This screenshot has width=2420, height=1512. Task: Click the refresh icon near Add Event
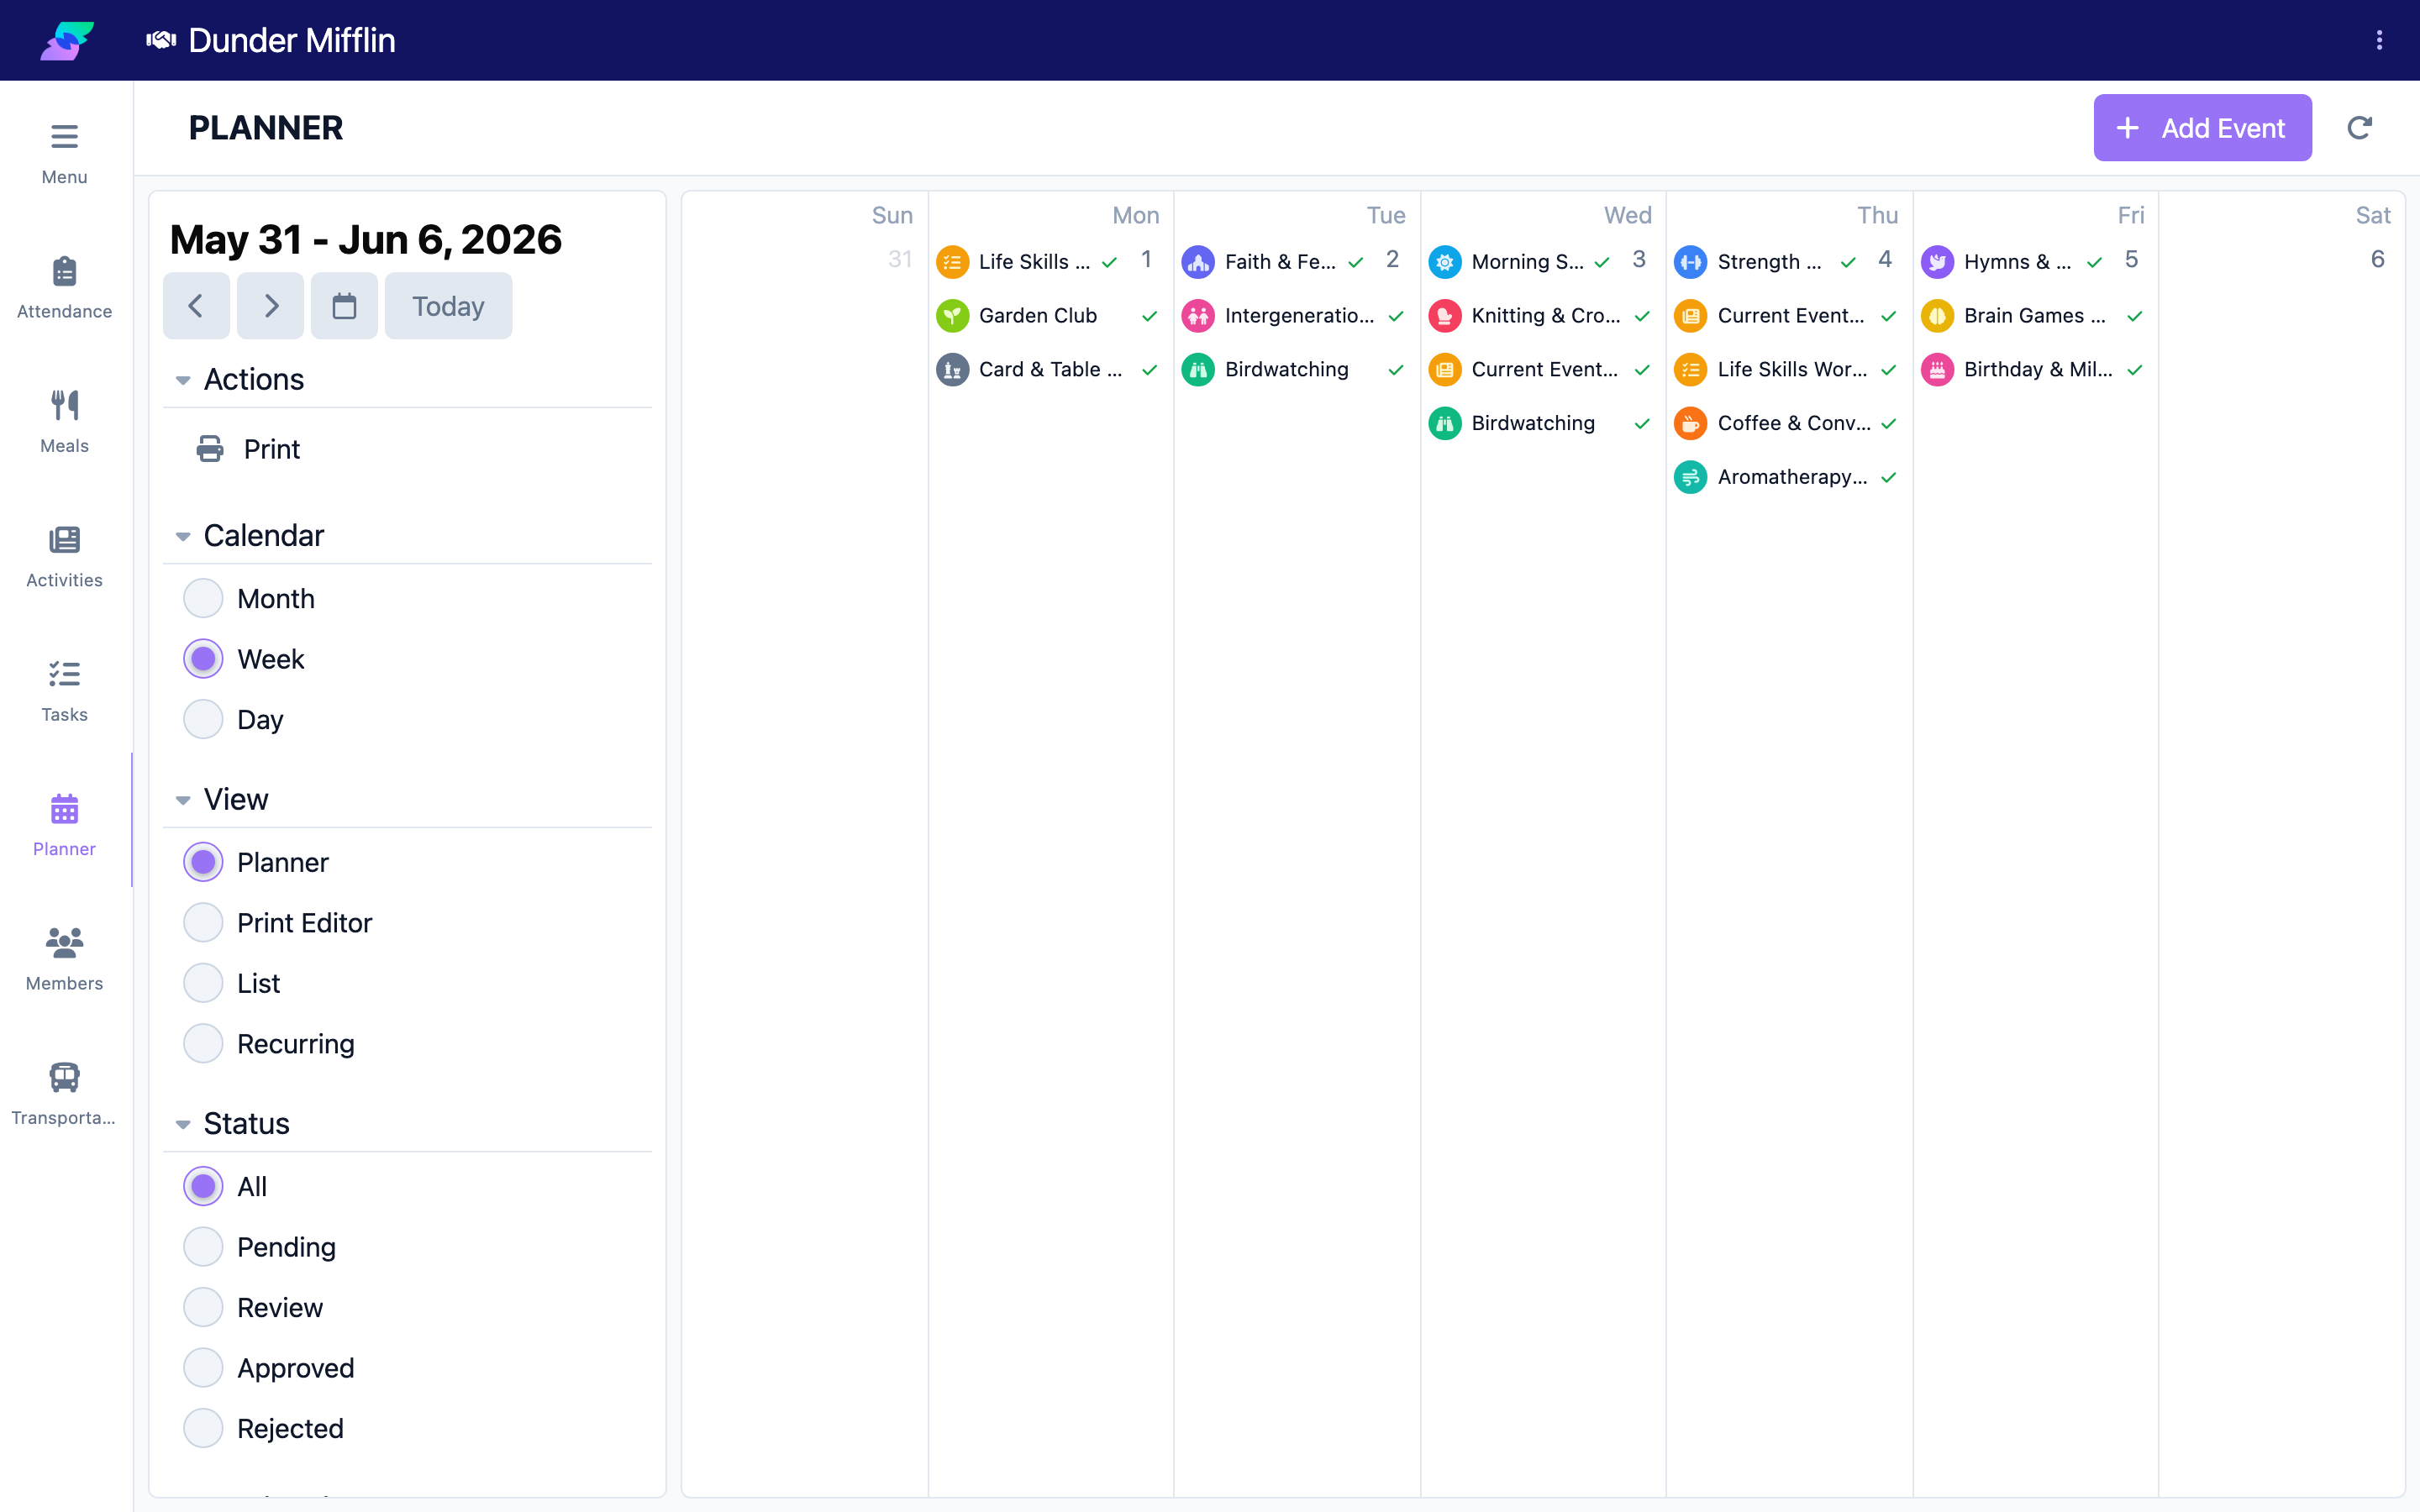point(2359,128)
